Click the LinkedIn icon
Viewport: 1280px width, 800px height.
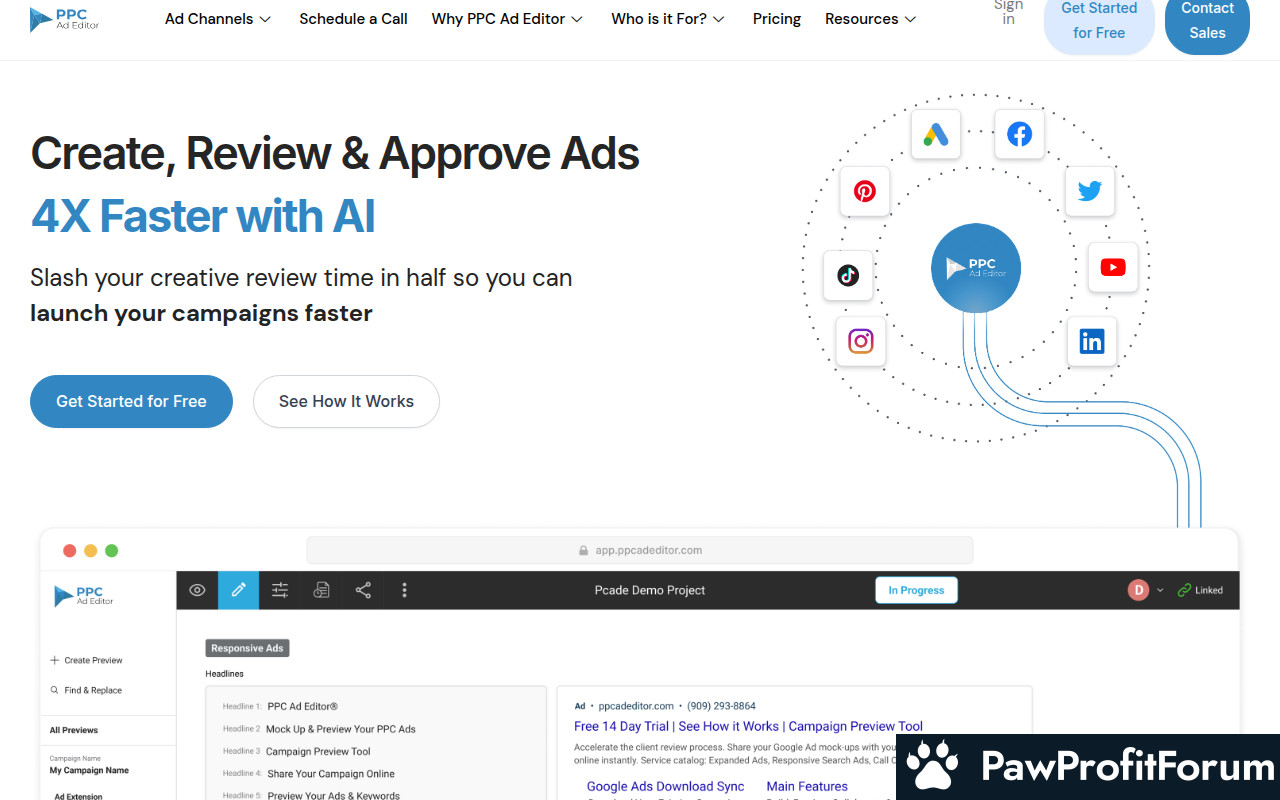tap(1091, 342)
